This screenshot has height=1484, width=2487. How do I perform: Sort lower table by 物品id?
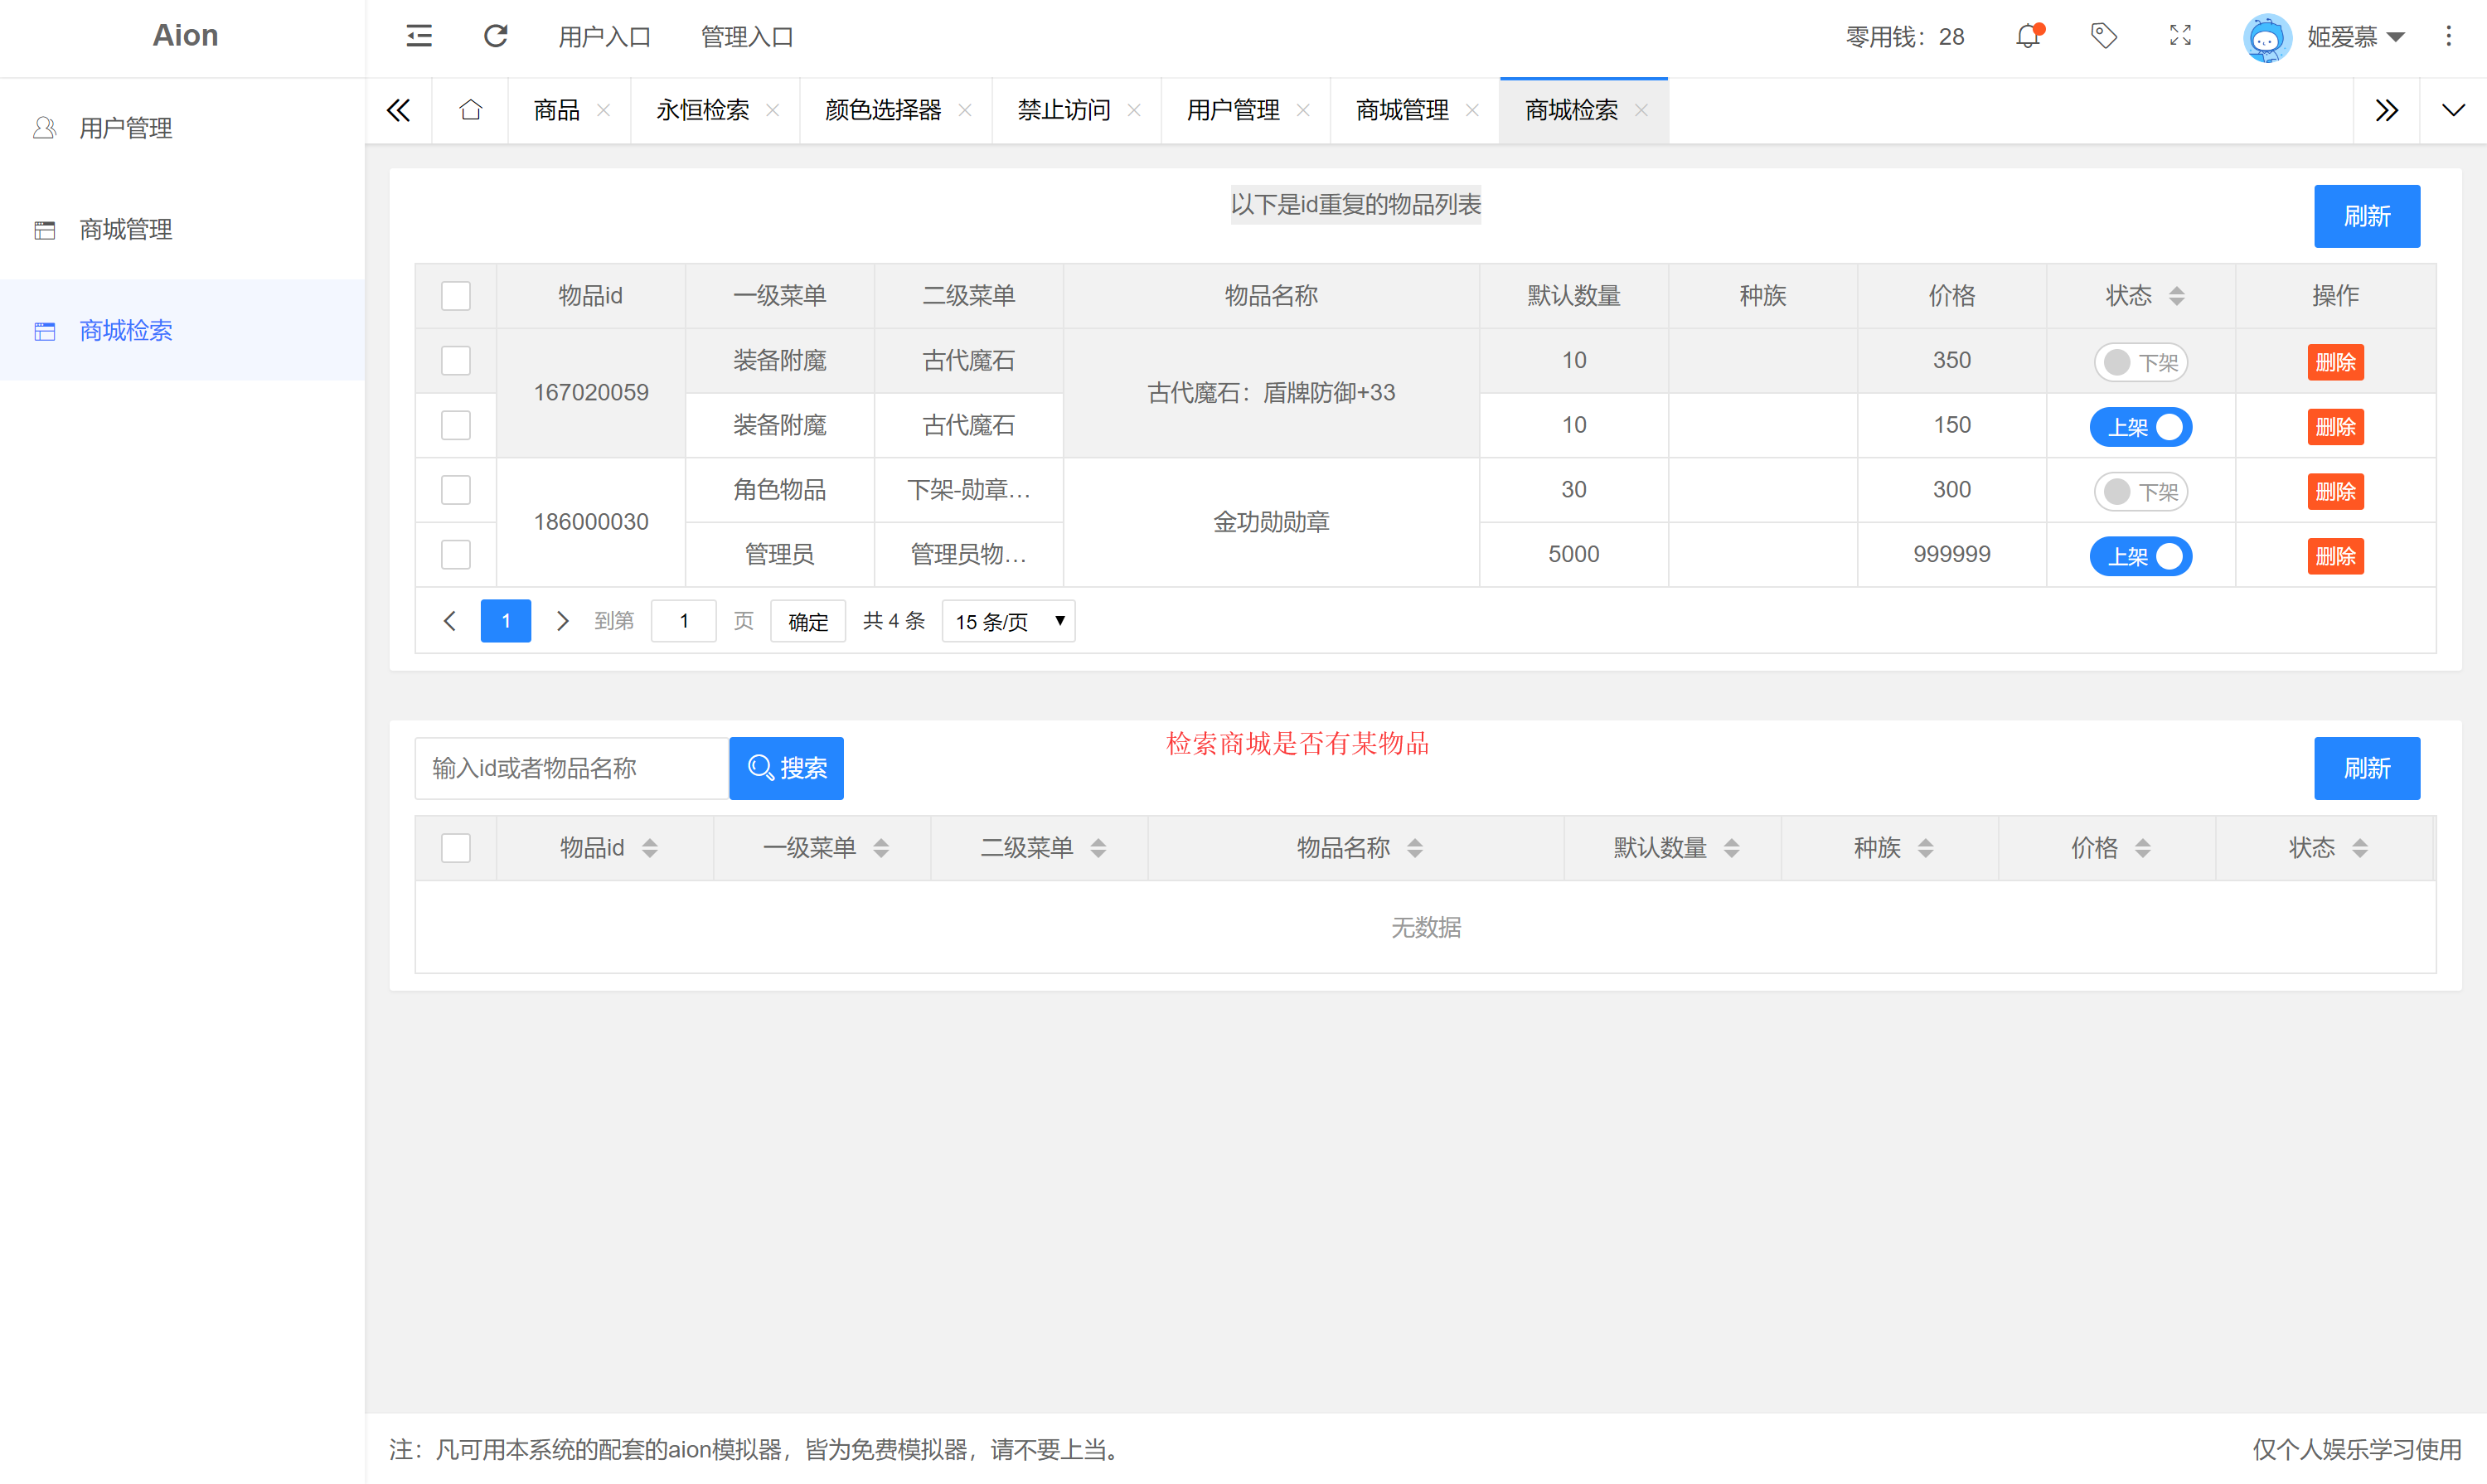tap(650, 848)
